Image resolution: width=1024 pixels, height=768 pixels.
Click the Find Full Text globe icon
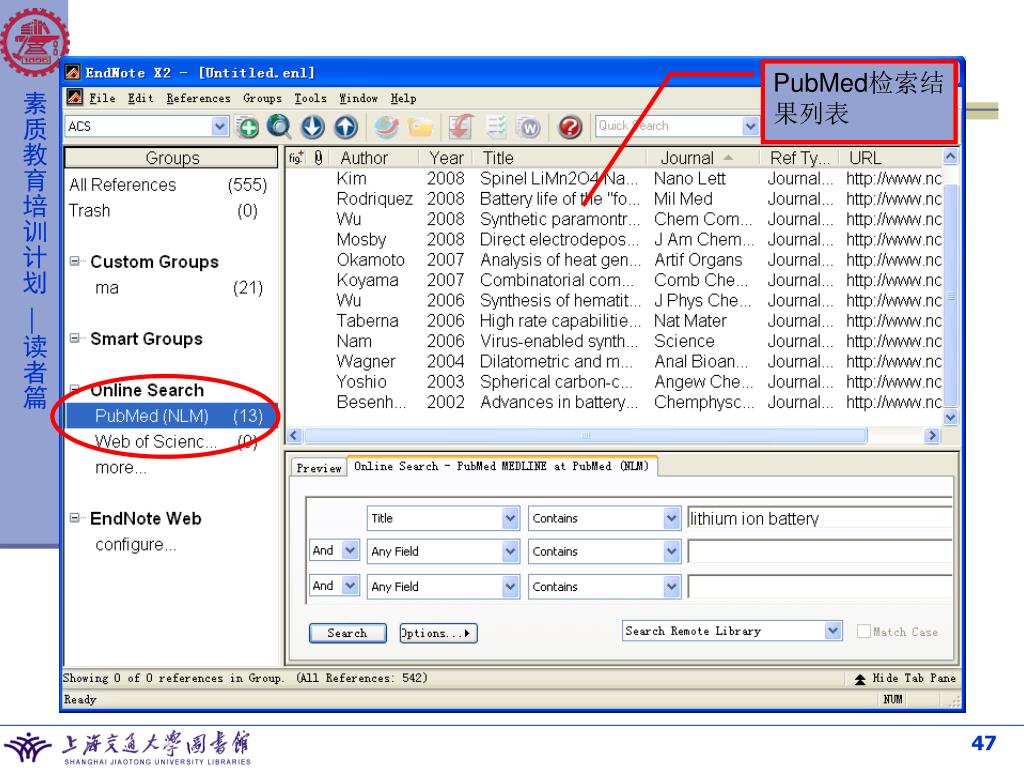click(x=386, y=127)
